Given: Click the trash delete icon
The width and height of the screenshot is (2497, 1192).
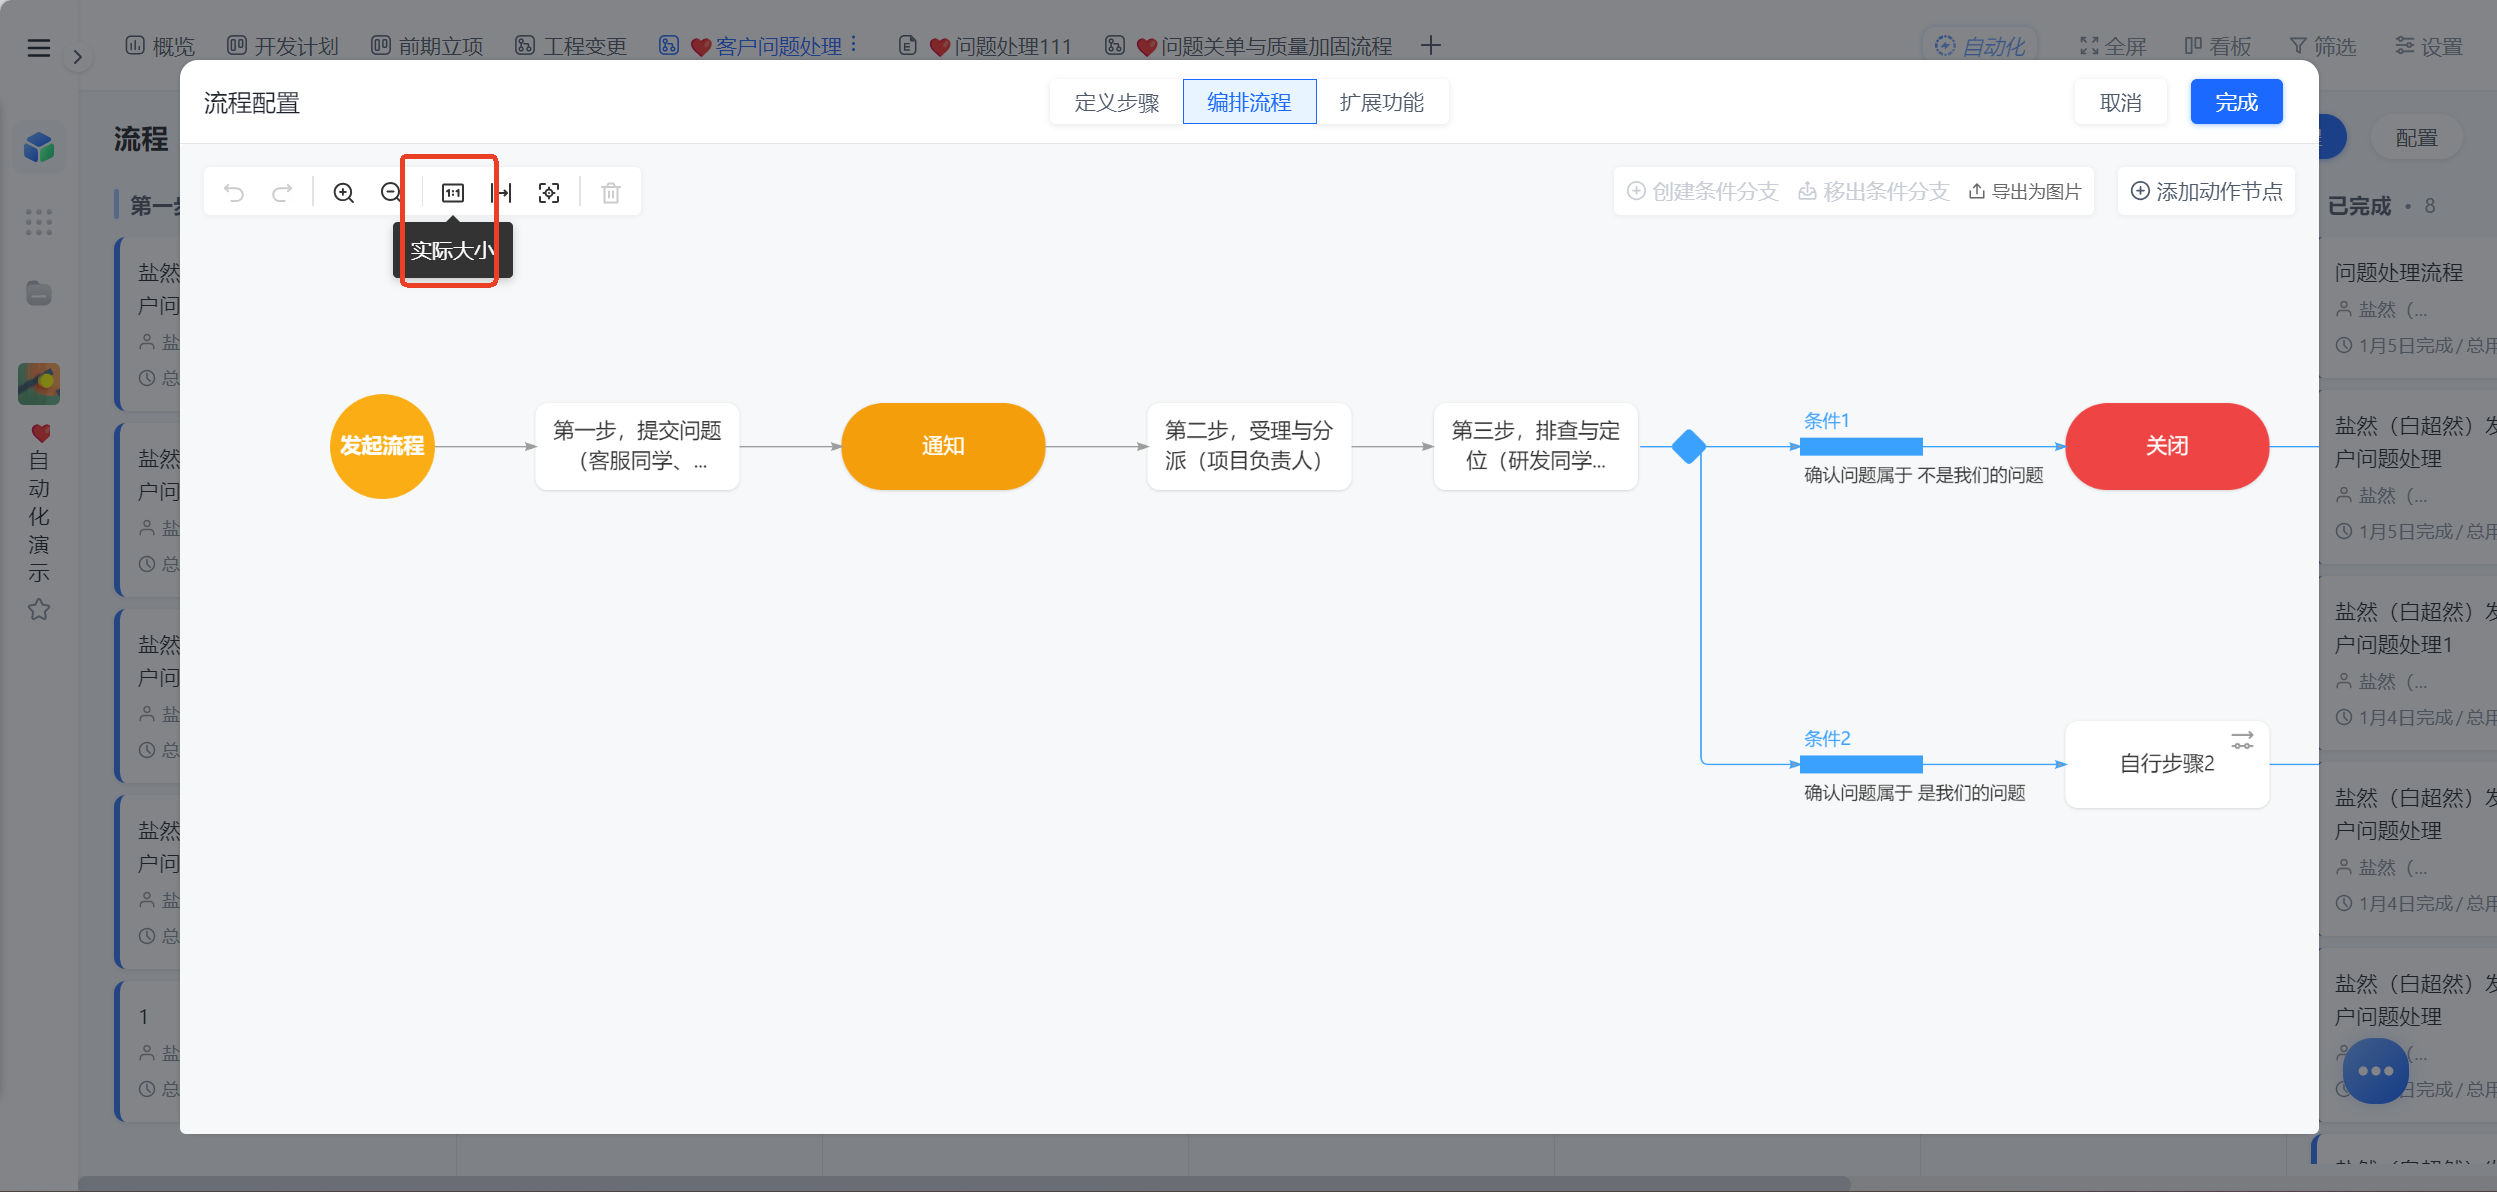Looking at the screenshot, I should (611, 192).
